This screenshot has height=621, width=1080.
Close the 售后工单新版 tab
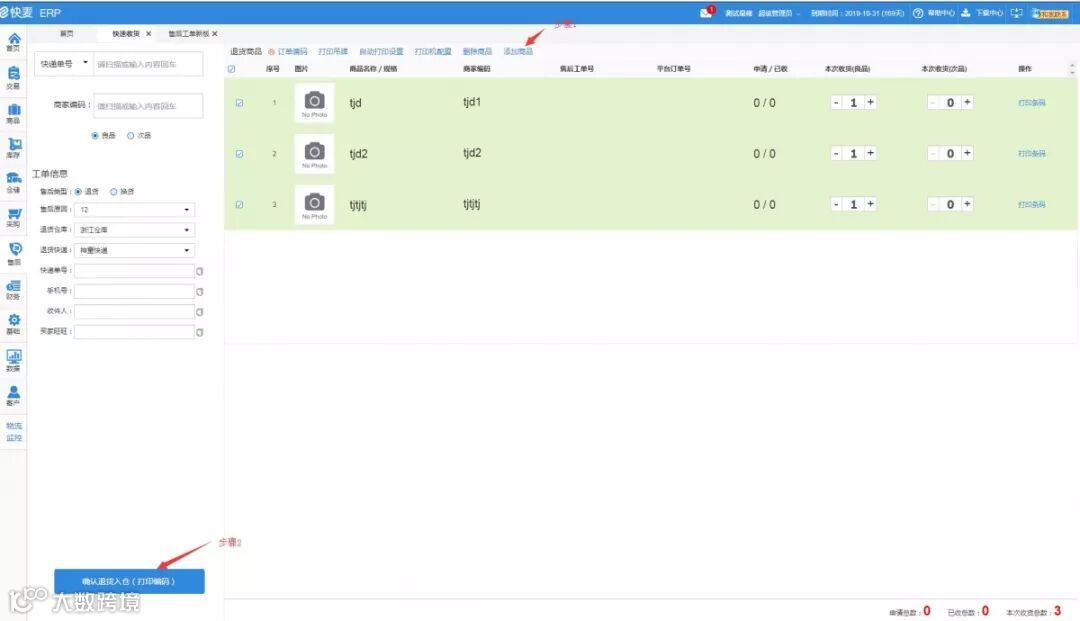click(x=215, y=34)
